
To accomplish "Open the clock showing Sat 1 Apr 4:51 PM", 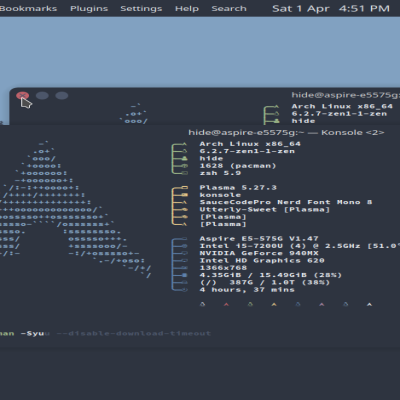I will point(331,8).
